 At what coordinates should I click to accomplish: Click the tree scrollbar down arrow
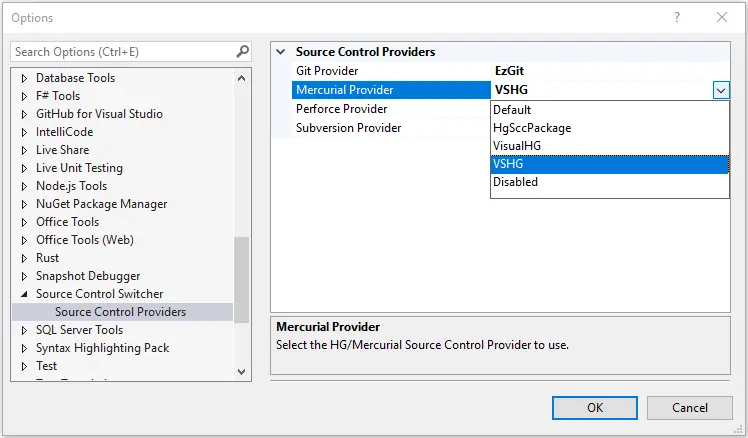click(x=241, y=371)
